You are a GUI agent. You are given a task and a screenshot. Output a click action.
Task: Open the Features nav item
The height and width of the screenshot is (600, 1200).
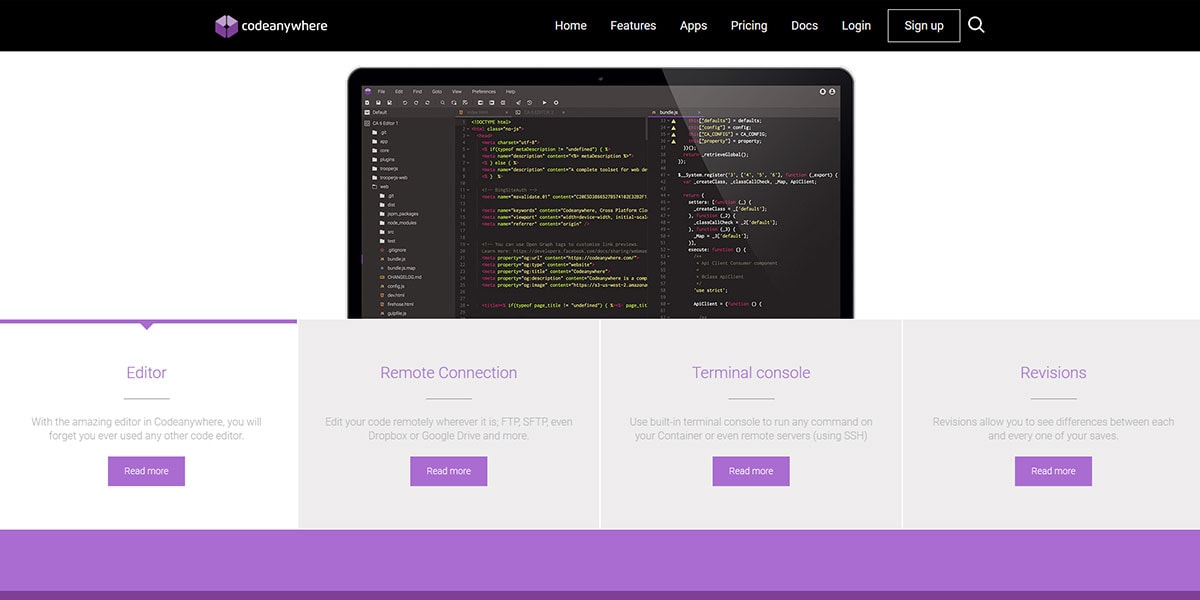(x=633, y=26)
